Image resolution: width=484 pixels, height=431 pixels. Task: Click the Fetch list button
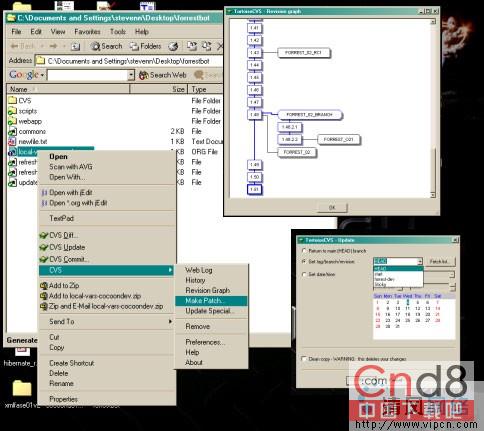point(439,261)
